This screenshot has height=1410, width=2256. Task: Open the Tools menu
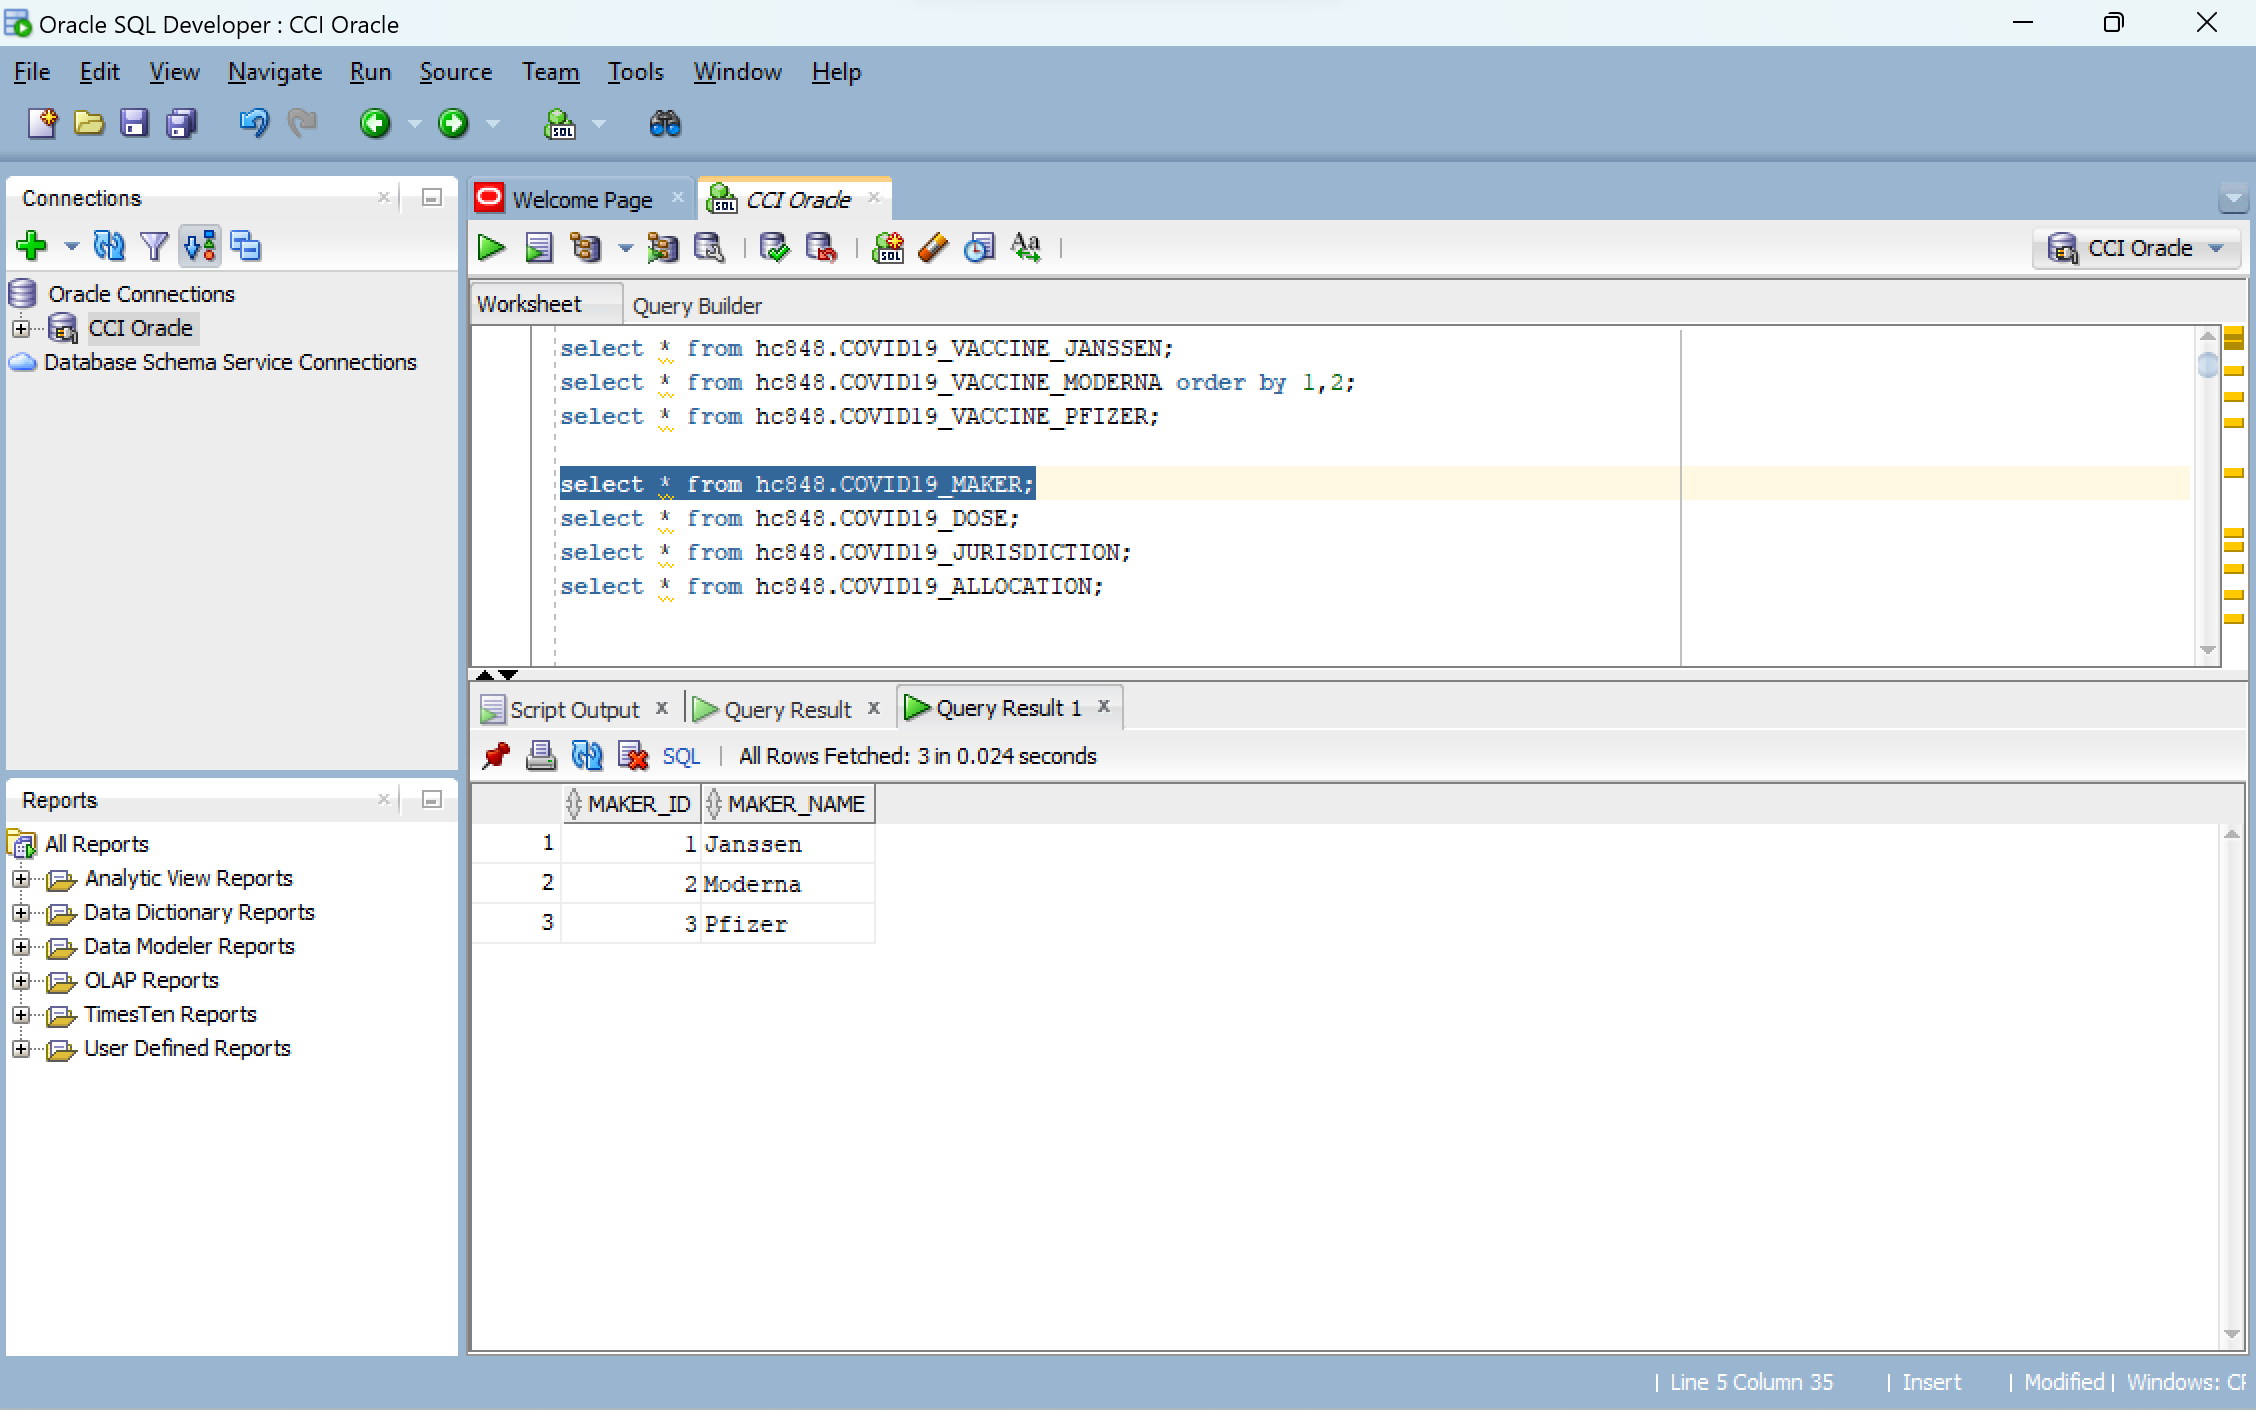(635, 71)
